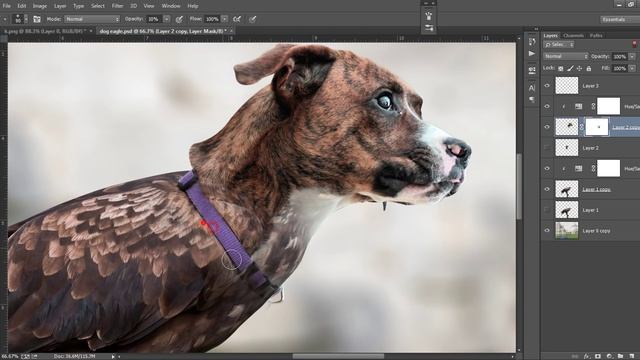Viewport: 640px width, 360px height.
Task: Hide Layer 2 copy with eye icon
Action: point(547,127)
